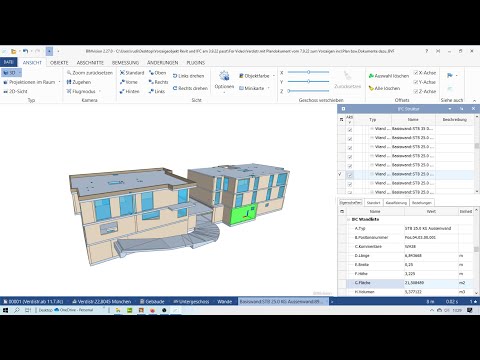Click the Zoom zurücksetzen camera icon

(x=69, y=73)
